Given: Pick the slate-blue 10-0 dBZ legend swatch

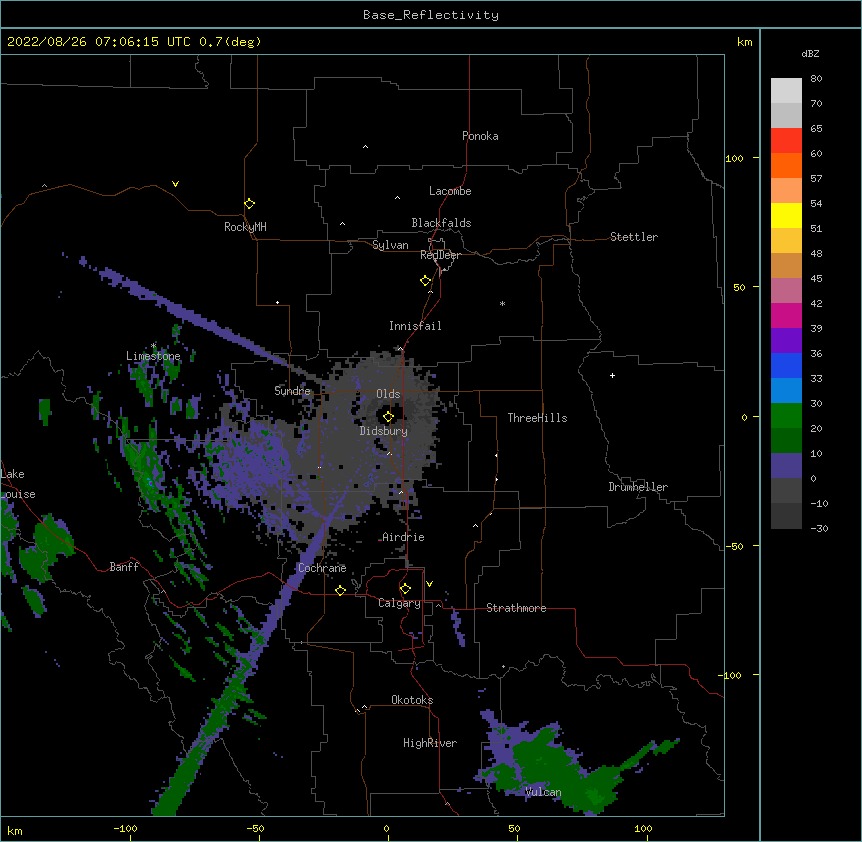Looking at the screenshot, I should pos(786,466).
